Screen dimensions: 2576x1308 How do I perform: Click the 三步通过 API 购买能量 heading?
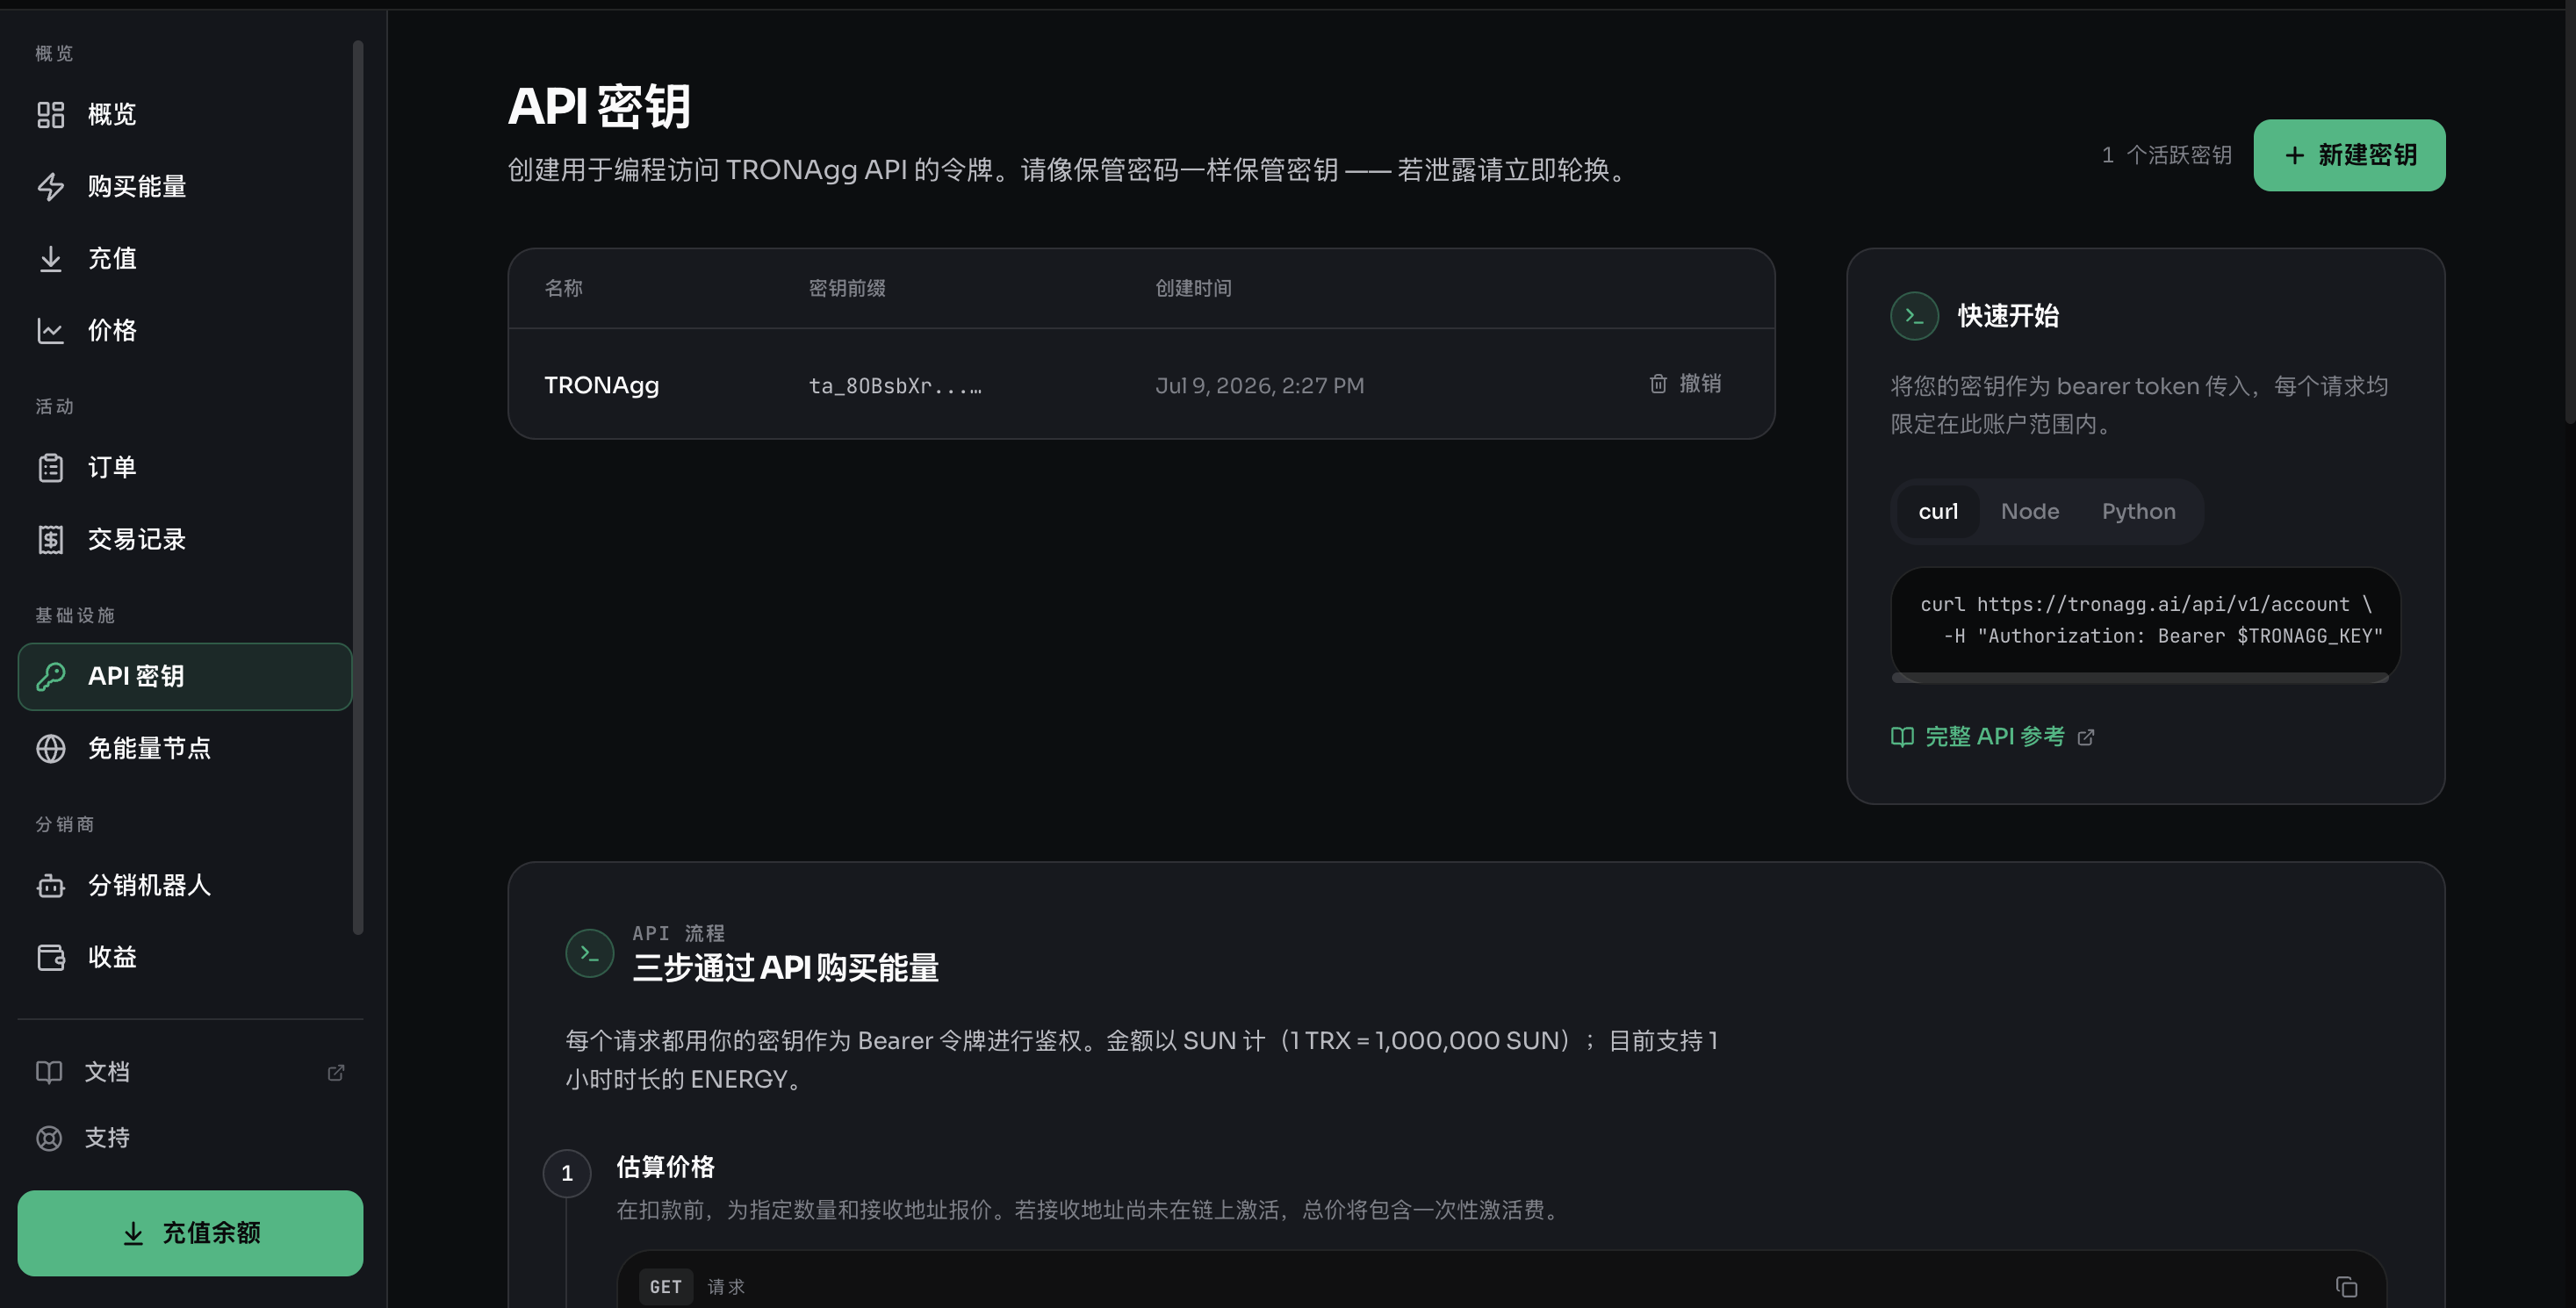(x=785, y=968)
